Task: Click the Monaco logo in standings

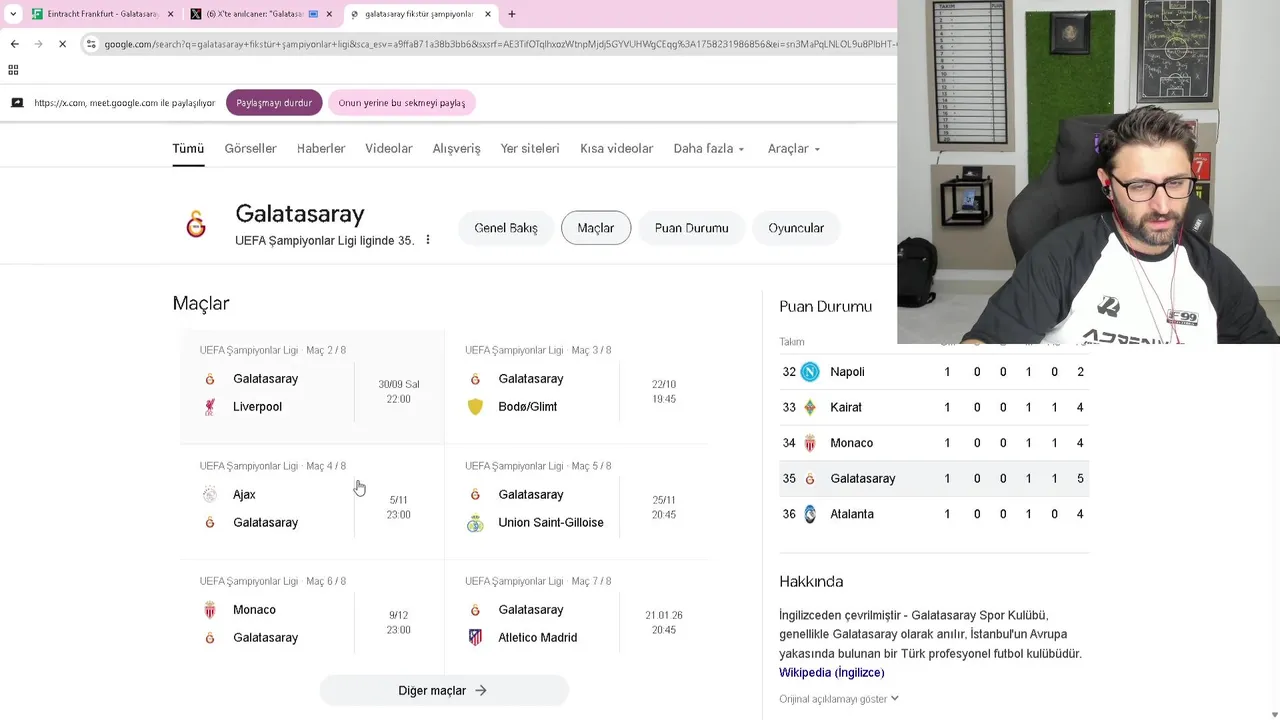Action: pyautogui.click(x=810, y=443)
